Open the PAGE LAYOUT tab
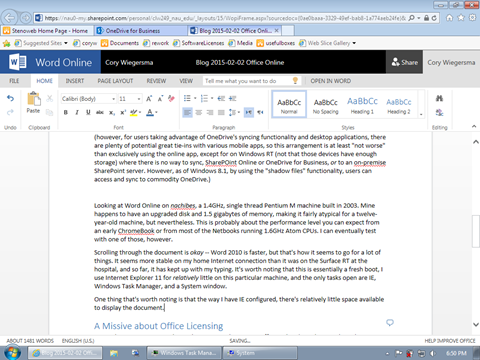 pos(115,81)
